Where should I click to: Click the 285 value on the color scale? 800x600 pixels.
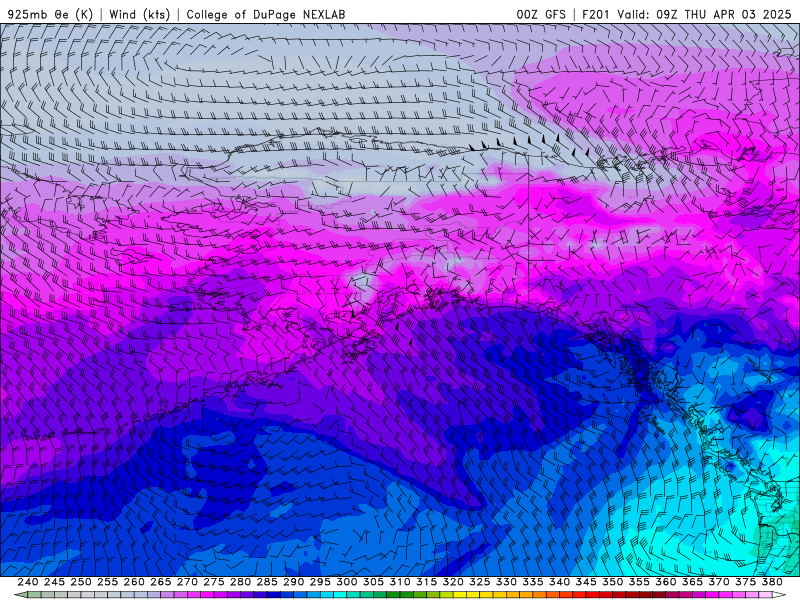[x=267, y=582]
